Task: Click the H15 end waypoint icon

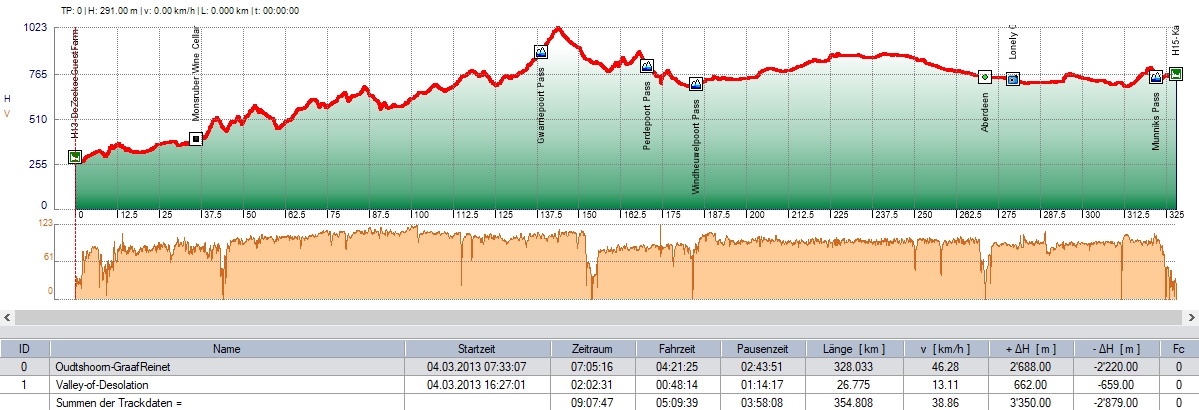Action: point(1176,73)
